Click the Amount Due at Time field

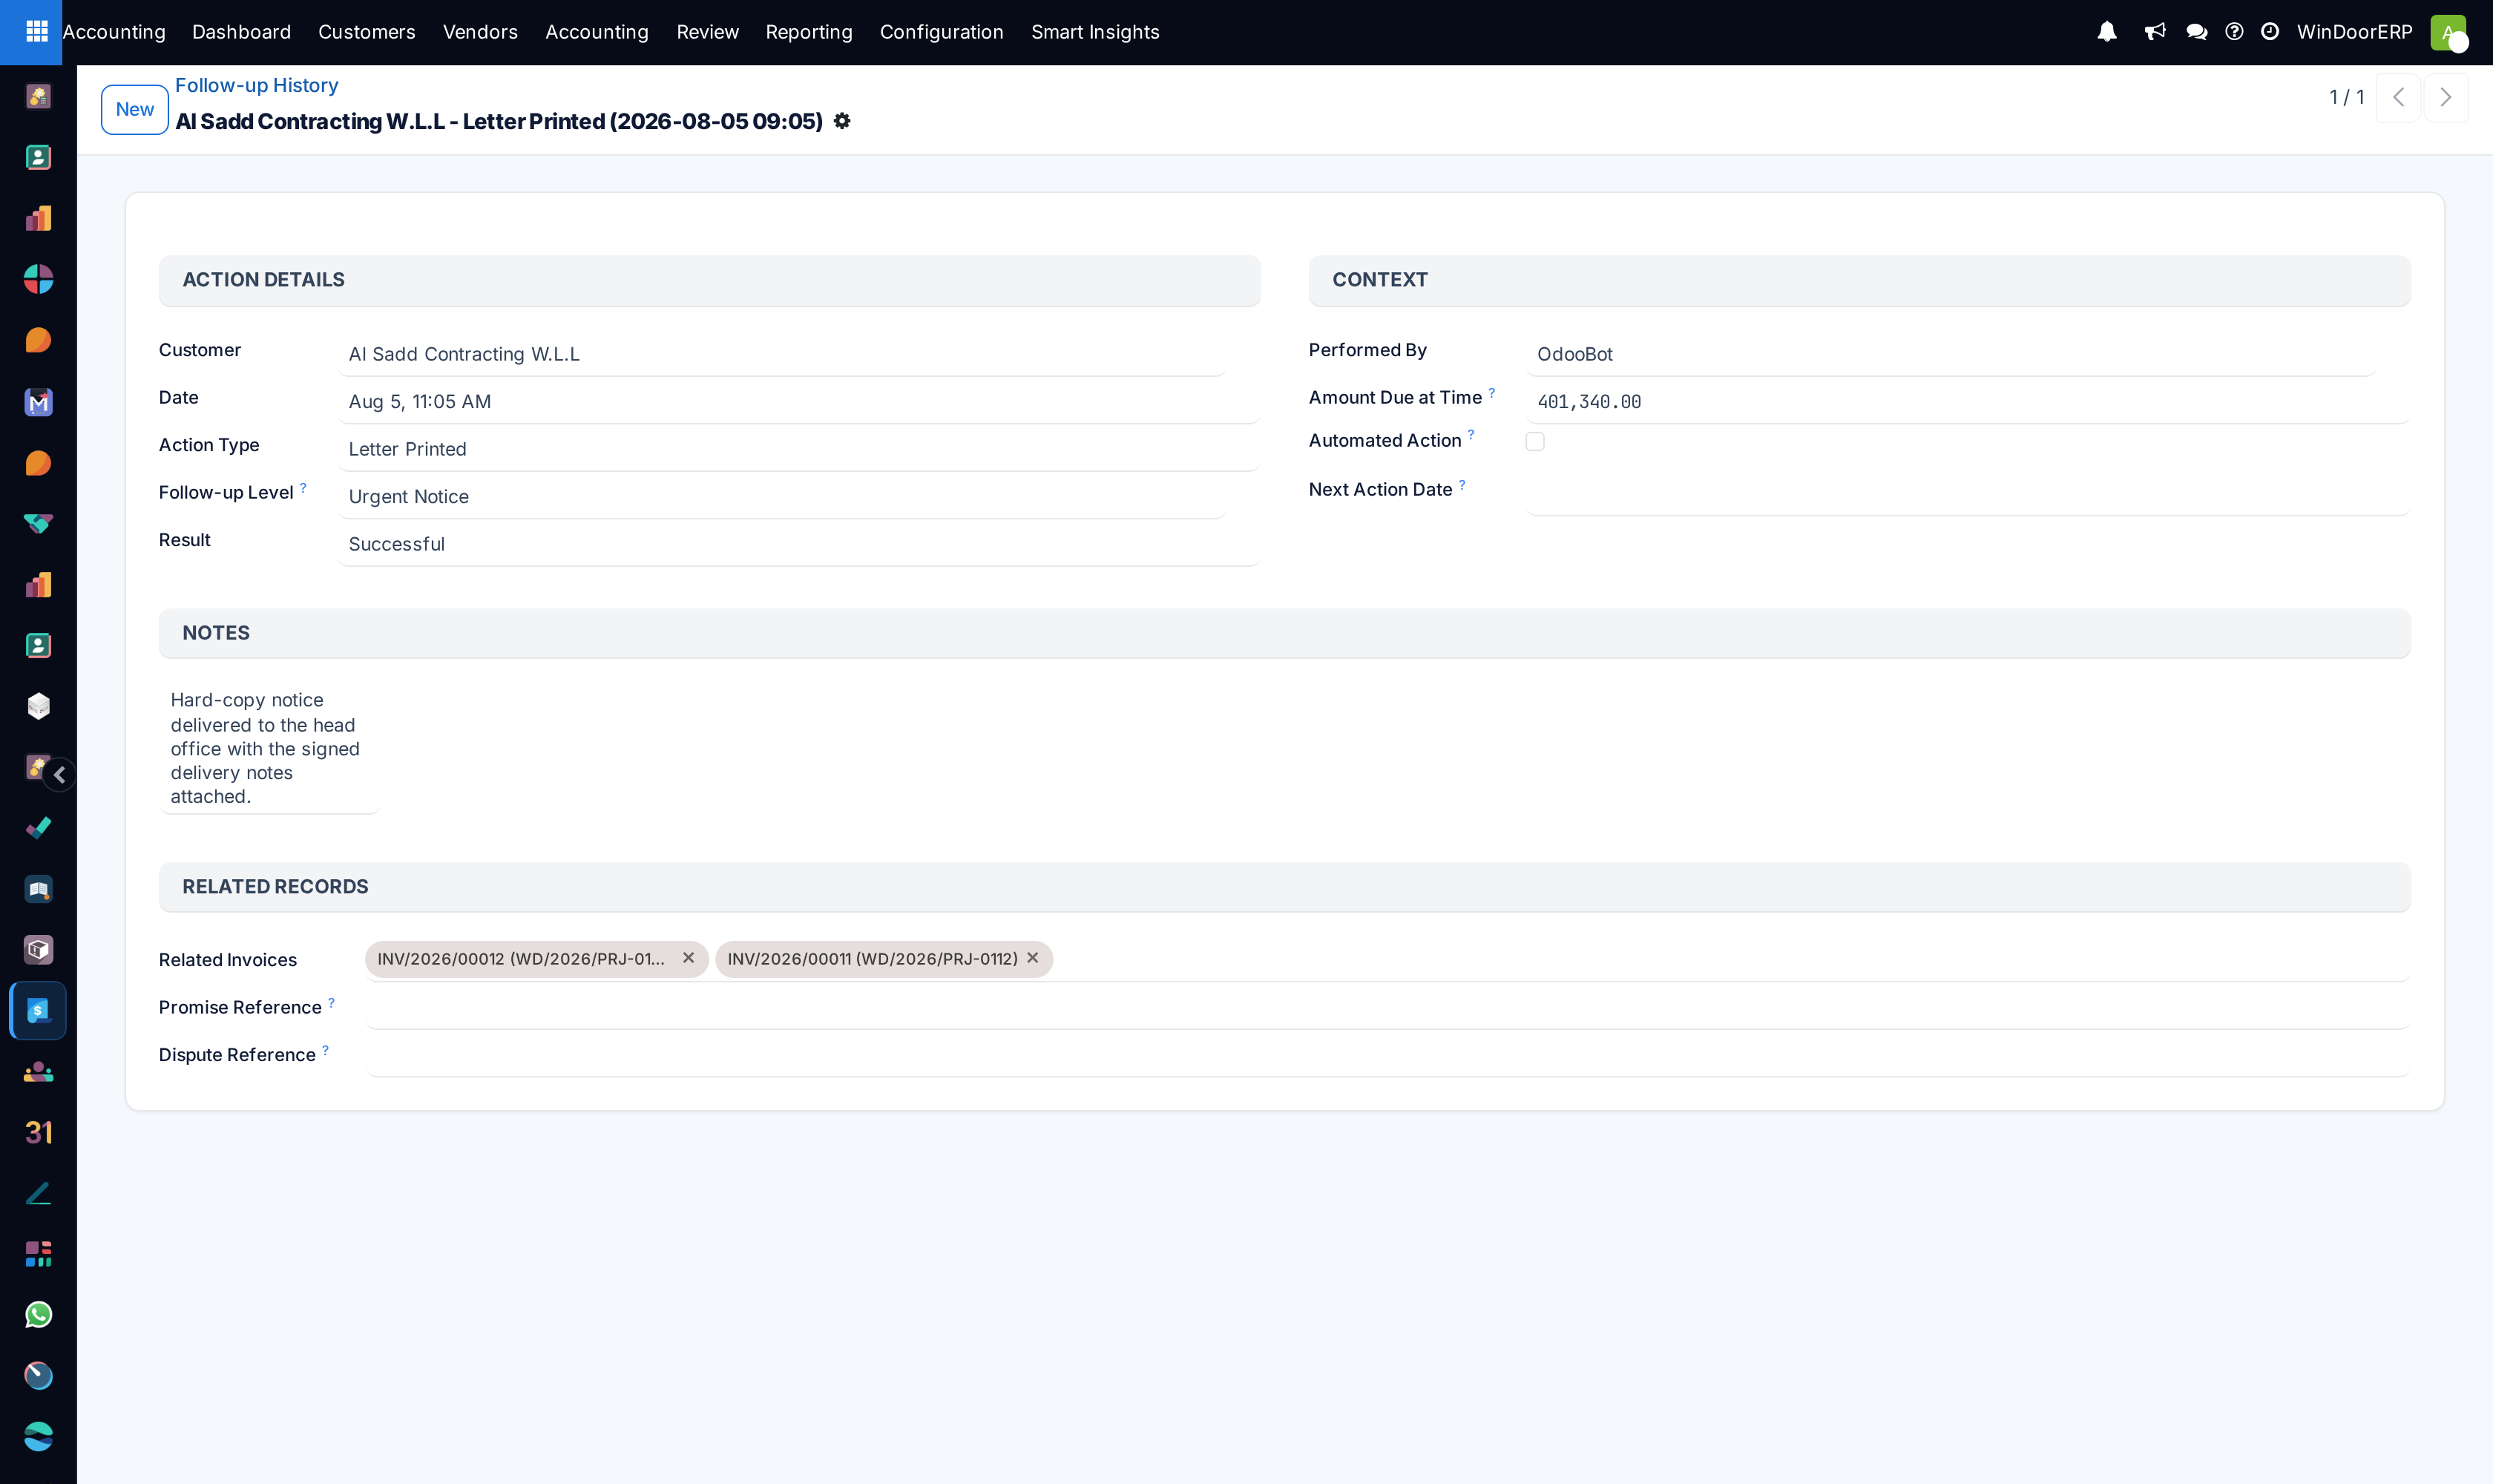click(x=1967, y=402)
